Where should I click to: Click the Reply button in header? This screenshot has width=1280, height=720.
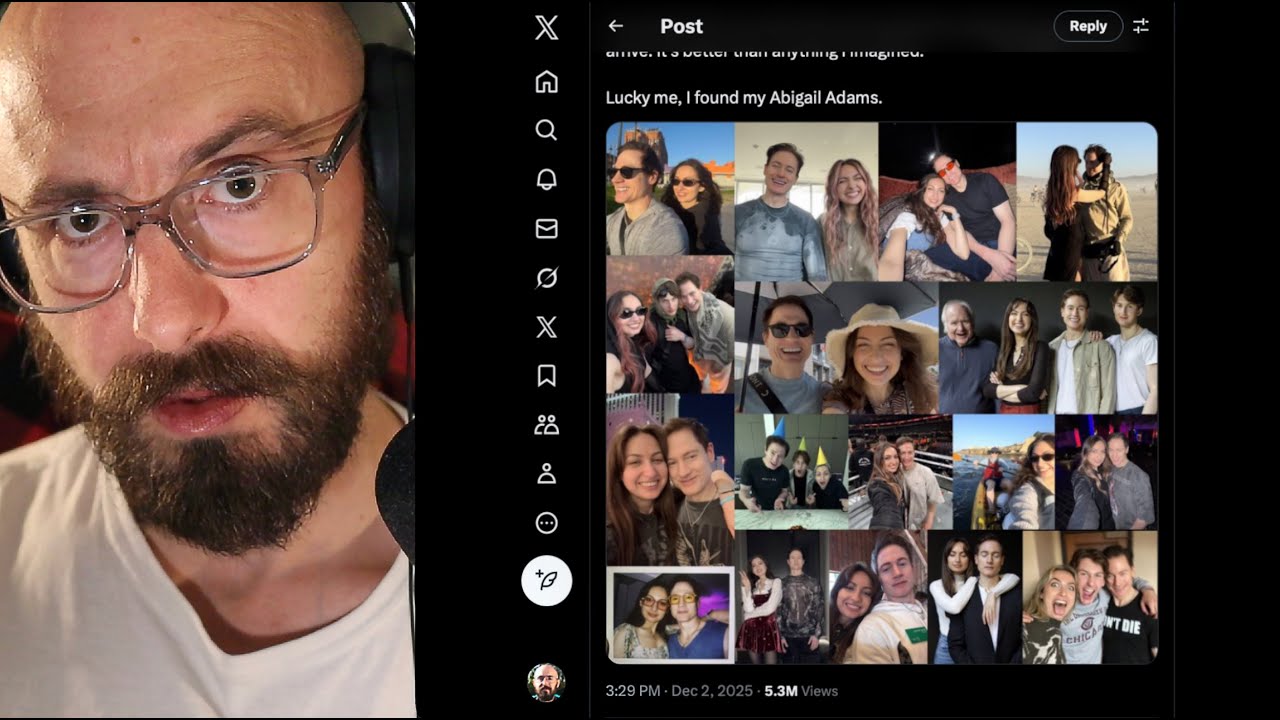pyautogui.click(x=1088, y=26)
